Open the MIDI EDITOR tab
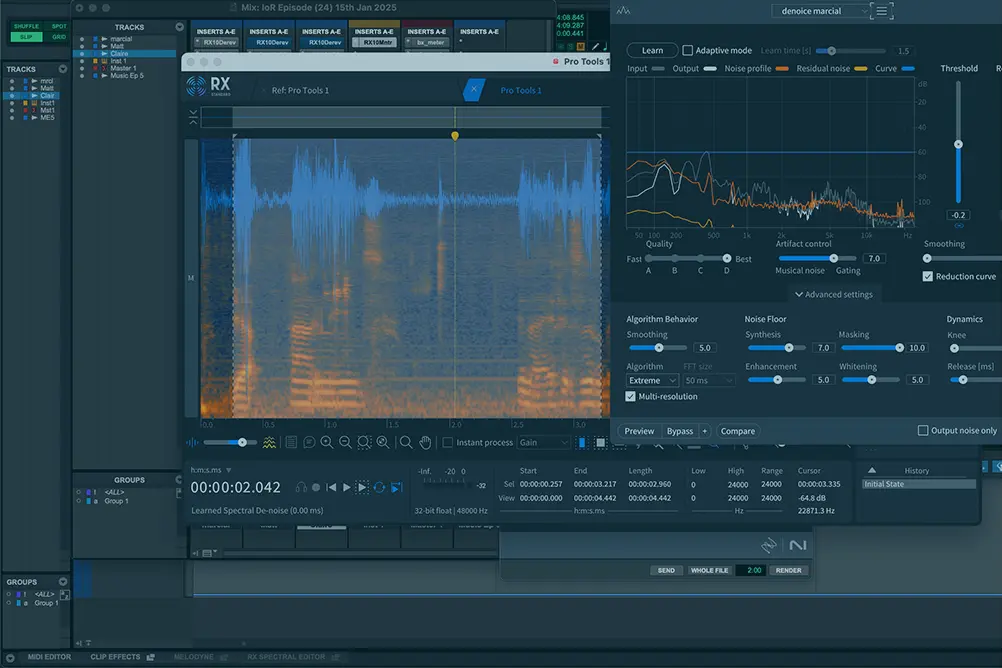1002x668 pixels. 49,656
